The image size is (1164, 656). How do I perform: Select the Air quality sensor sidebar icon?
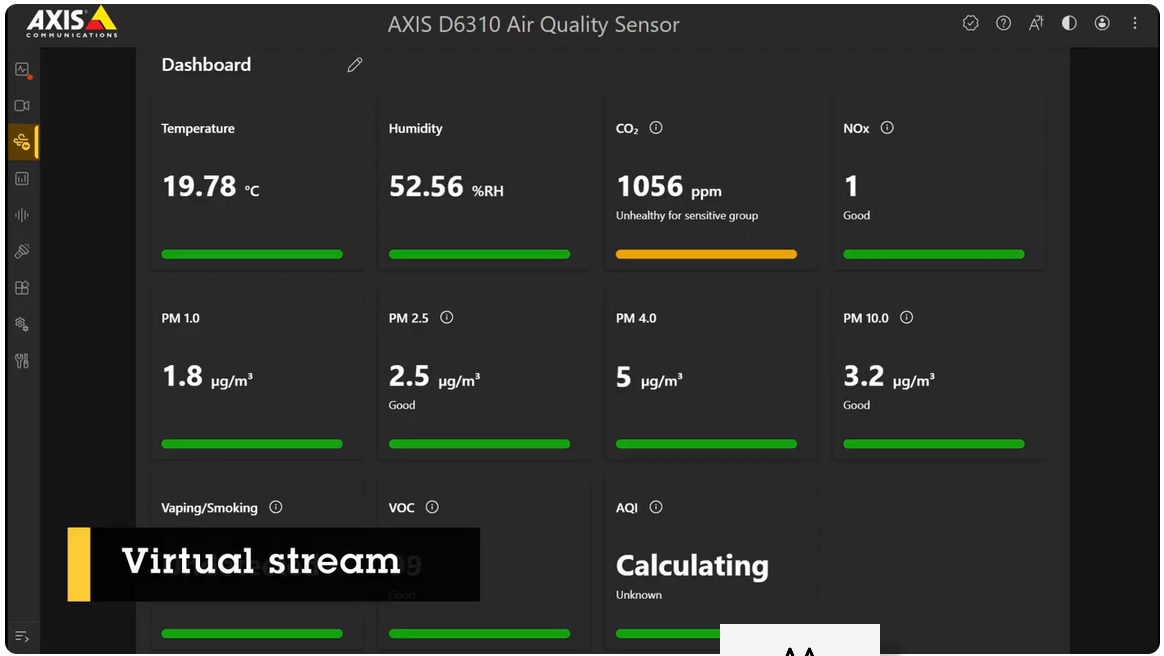22,142
